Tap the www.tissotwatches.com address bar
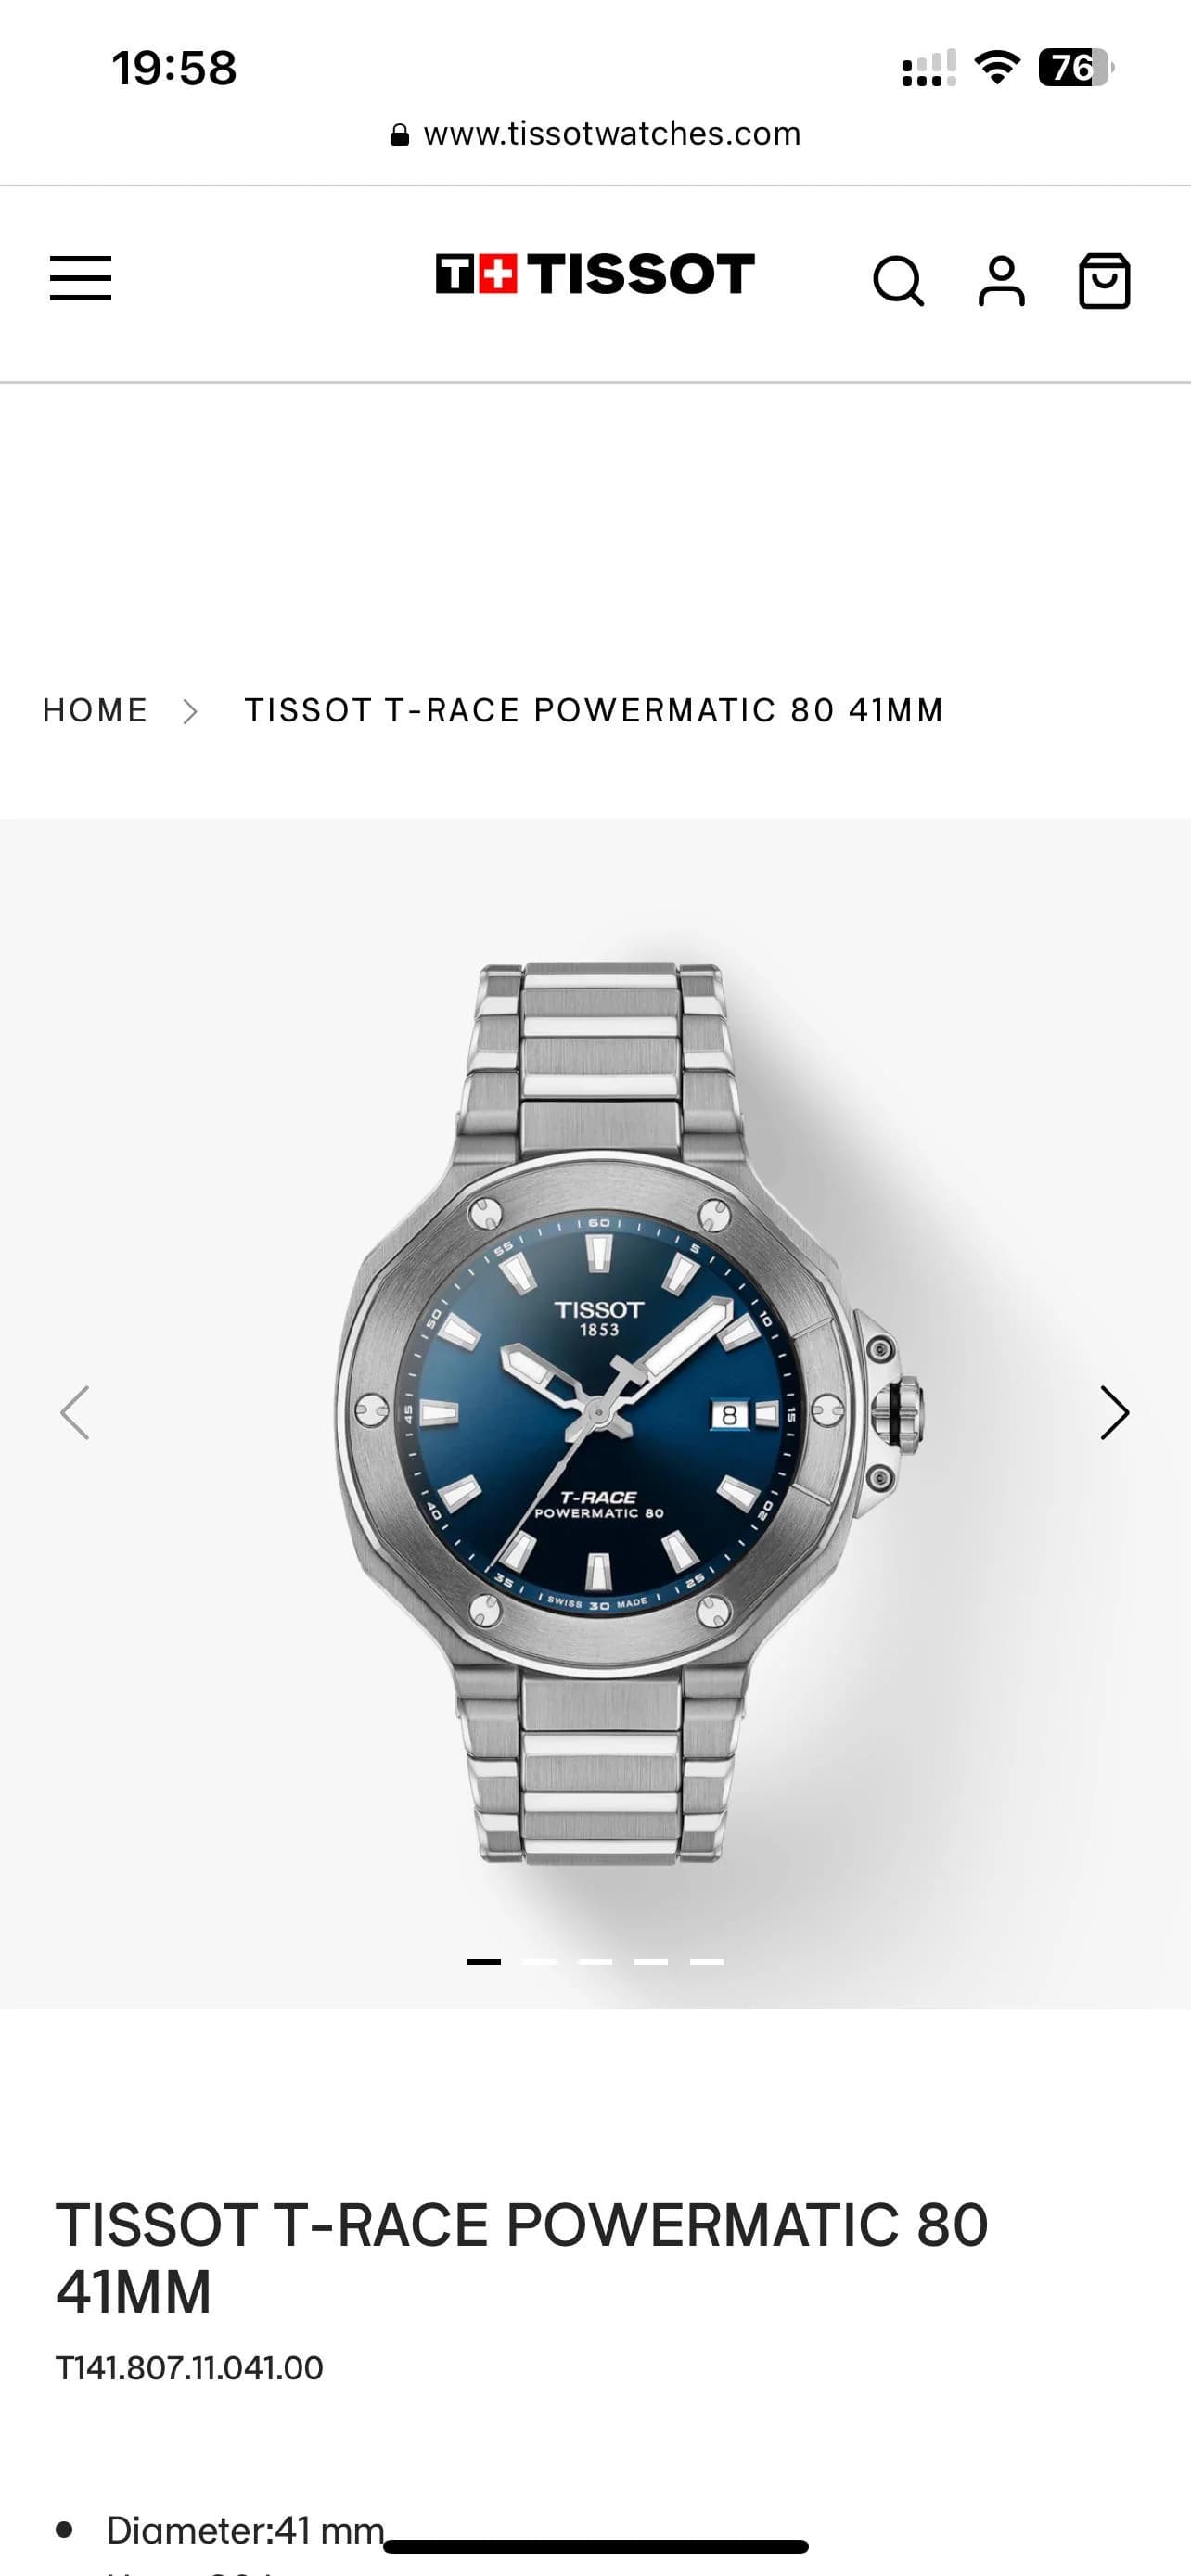This screenshot has width=1191, height=2576. (x=596, y=134)
